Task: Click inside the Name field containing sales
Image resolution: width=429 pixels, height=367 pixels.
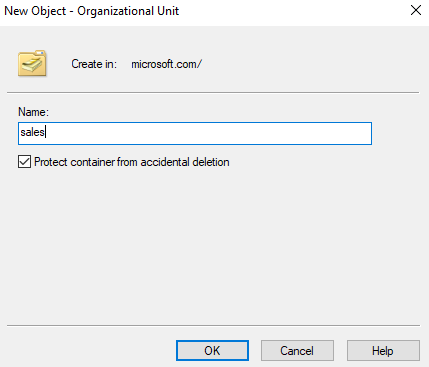Action: tap(195, 133)
